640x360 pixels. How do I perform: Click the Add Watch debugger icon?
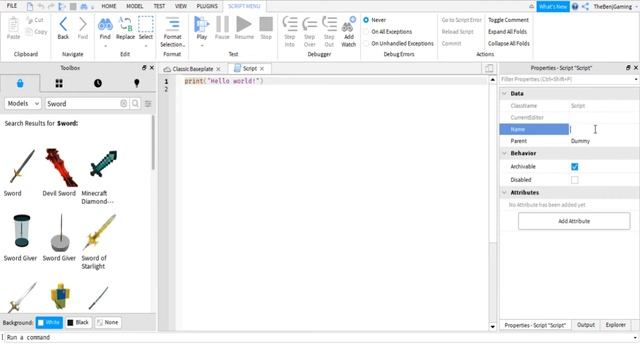point(349,24)
